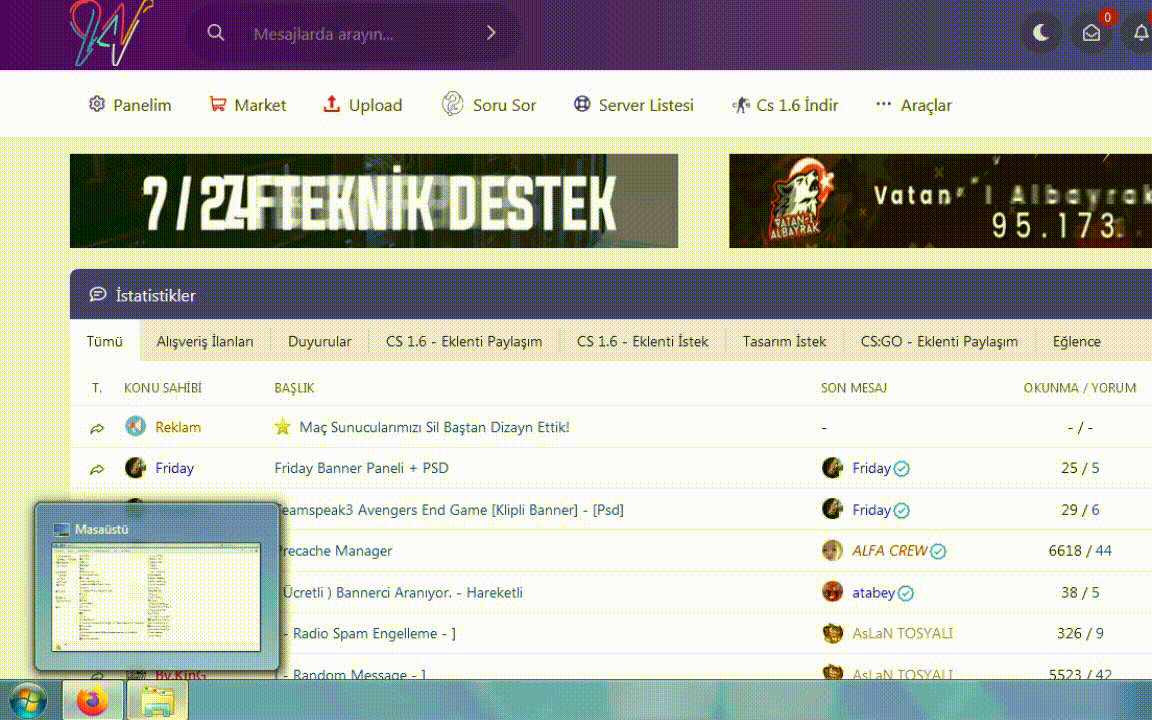Click the 7/24 Teknik Destek banner
Image resolution: width=1152 pixels, height=720 pixels.
click(x=374, y=201)
